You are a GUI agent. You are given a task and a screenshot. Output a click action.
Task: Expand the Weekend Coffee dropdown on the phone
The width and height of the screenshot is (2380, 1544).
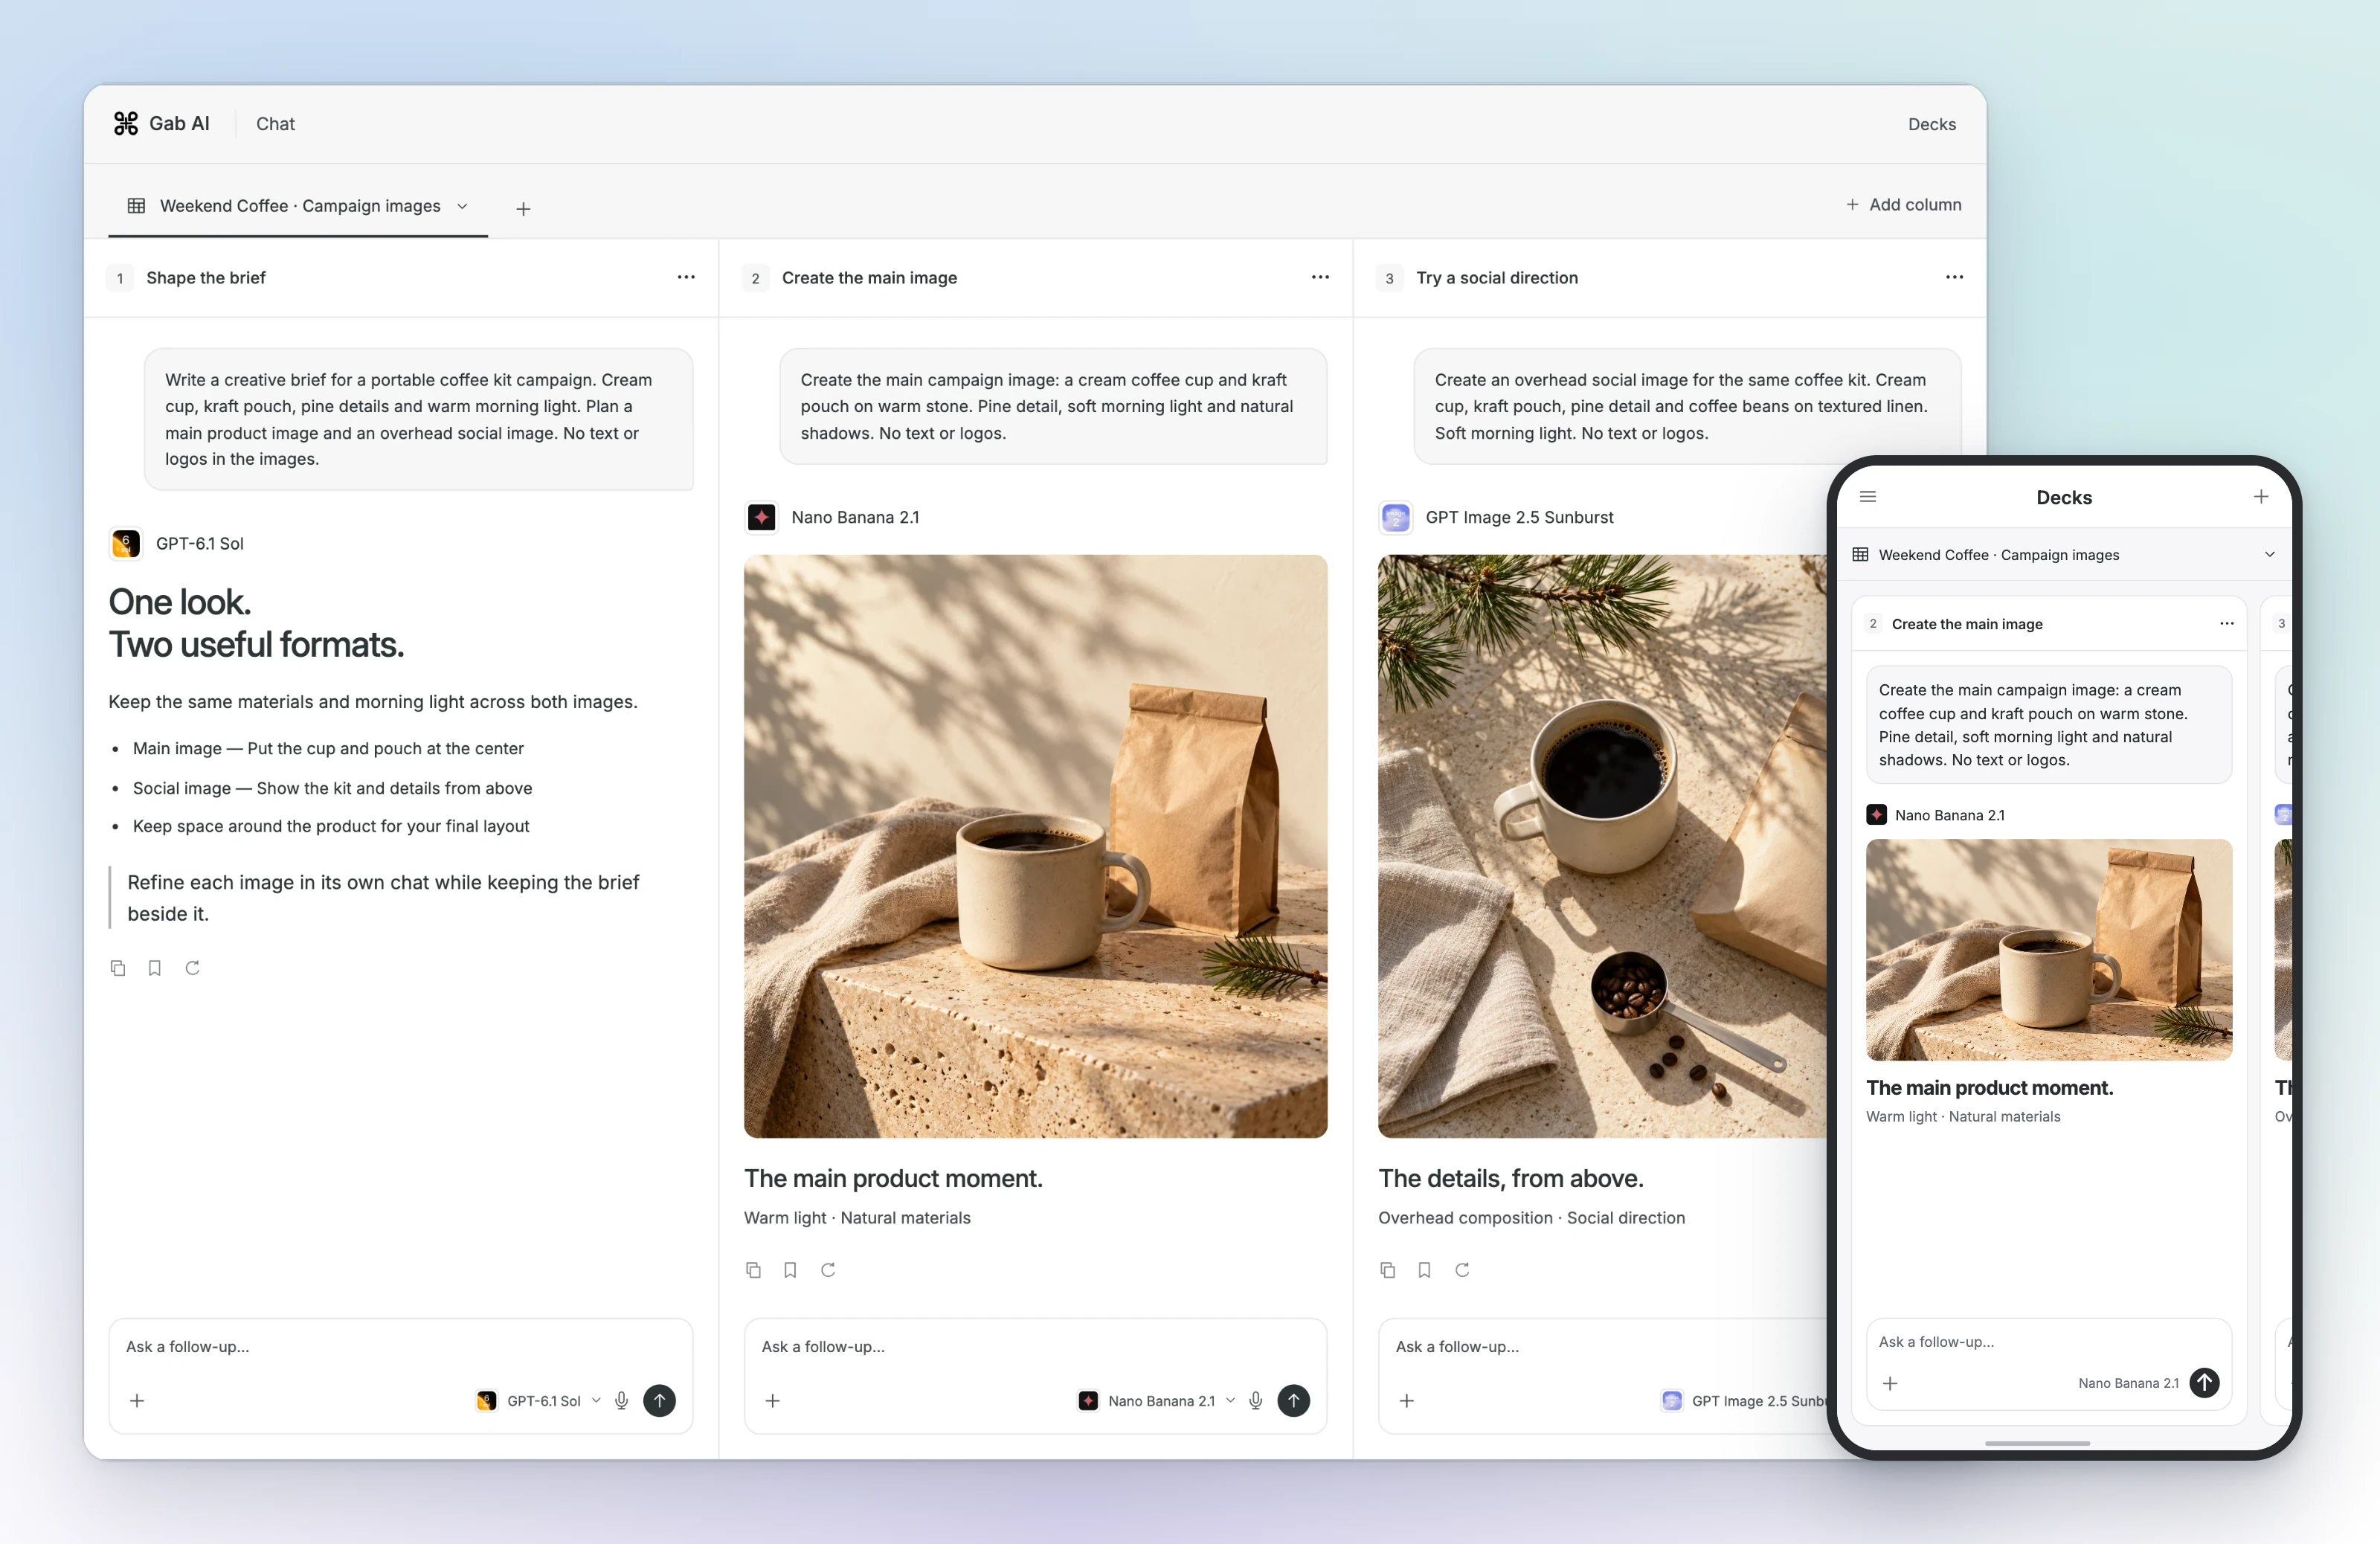2269,554
